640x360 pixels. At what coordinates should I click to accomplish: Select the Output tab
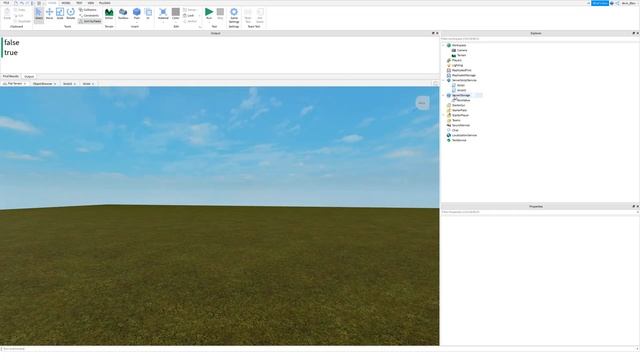(29, 76)
